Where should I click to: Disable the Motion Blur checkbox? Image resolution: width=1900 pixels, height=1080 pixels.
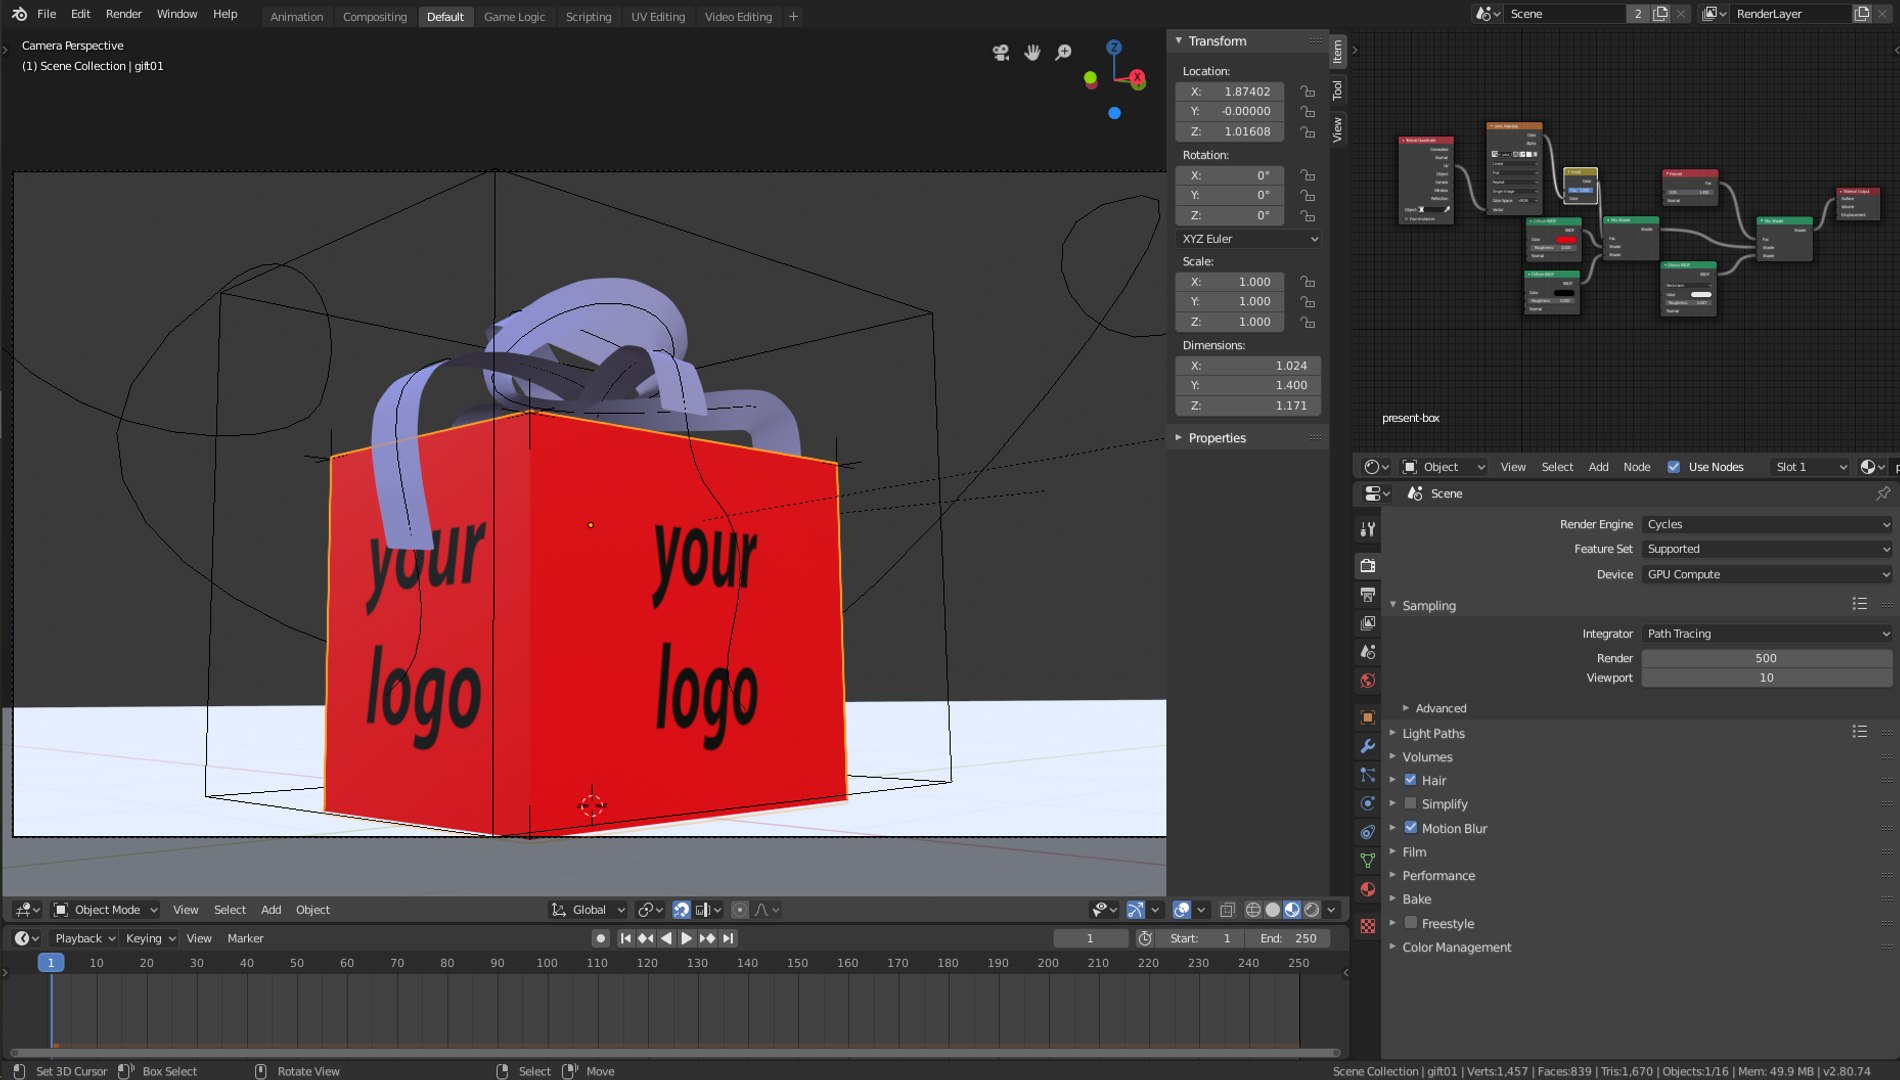pyautogui.click(x=1410, y=828)
